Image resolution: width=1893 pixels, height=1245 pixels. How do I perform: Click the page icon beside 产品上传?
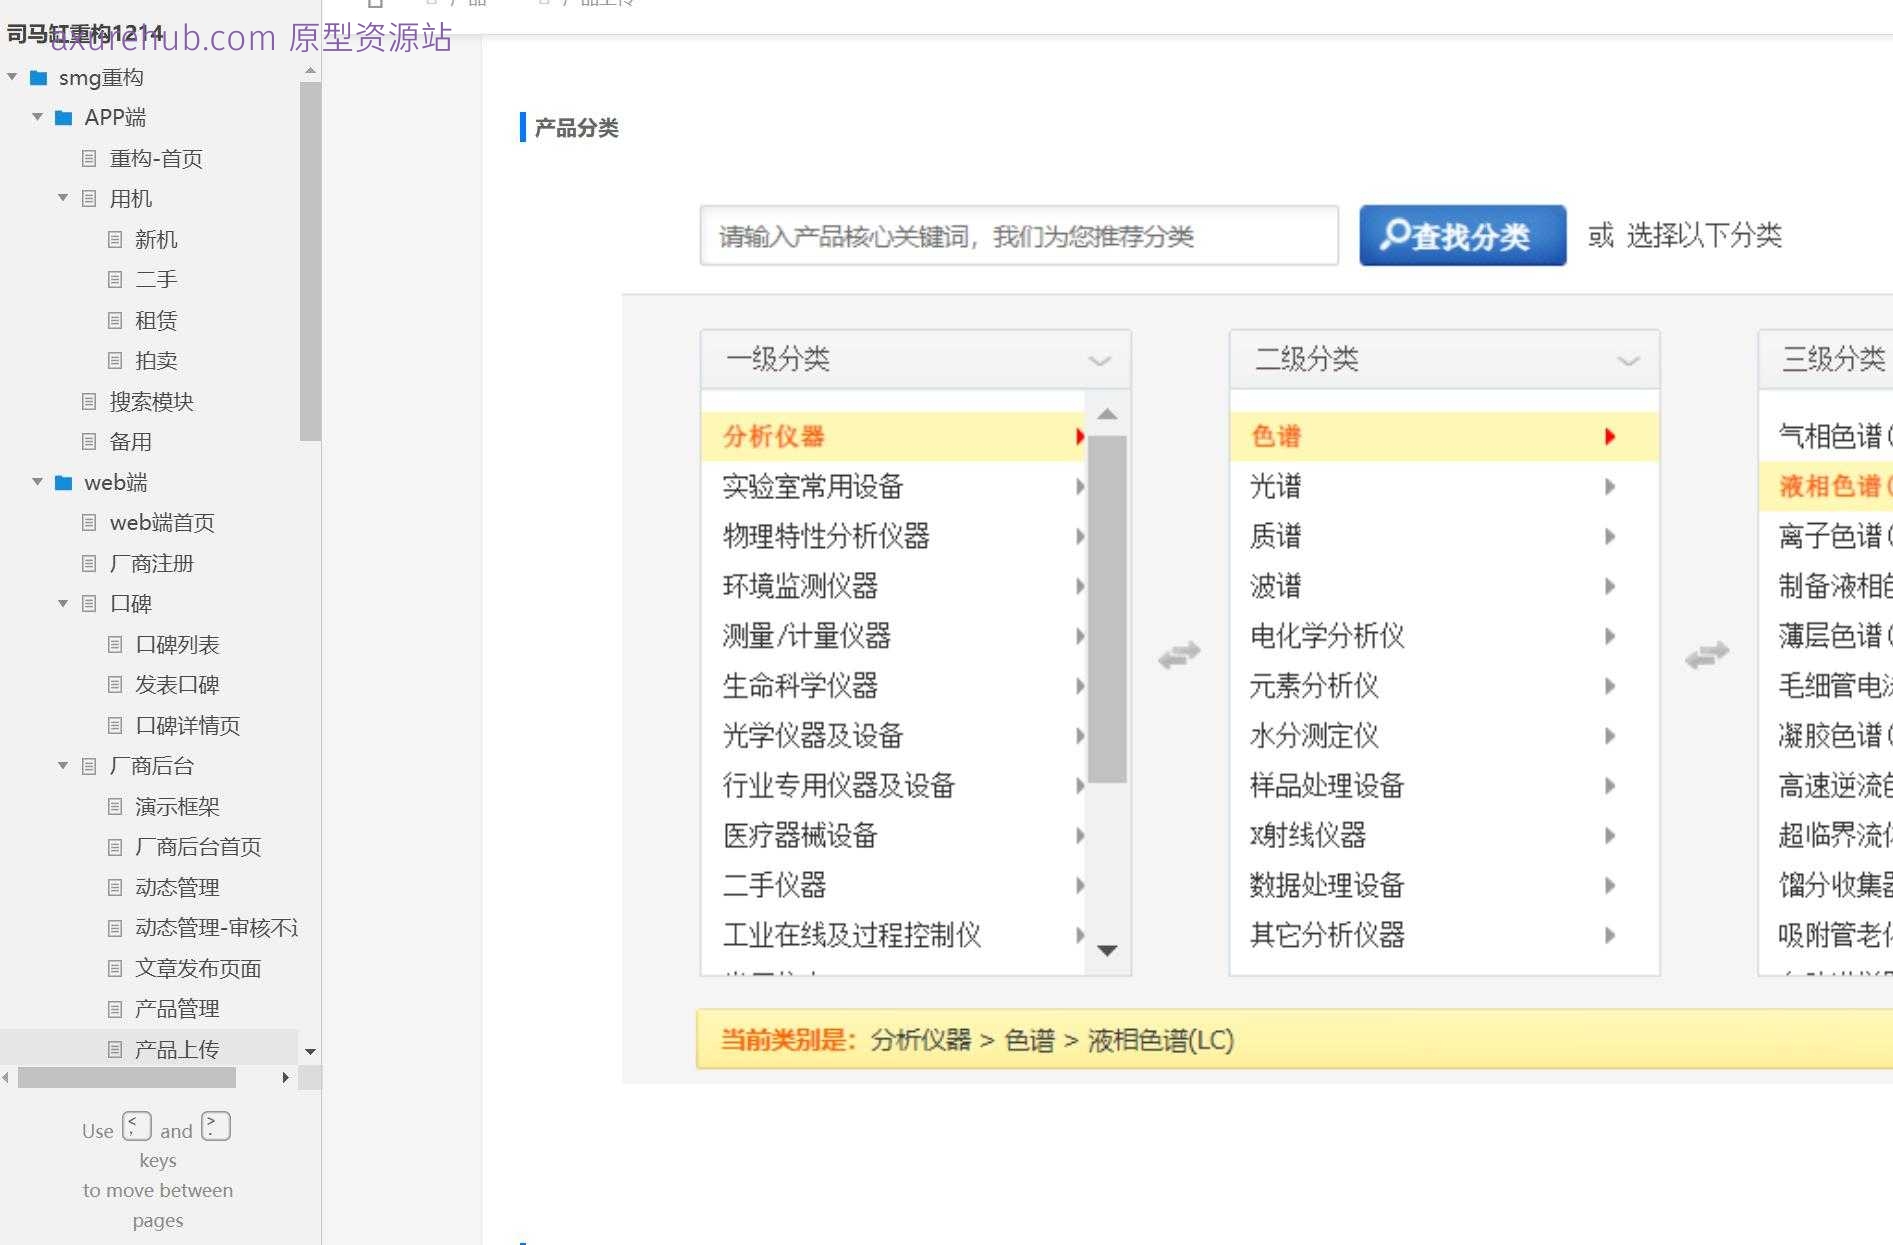coord(115,1048)
